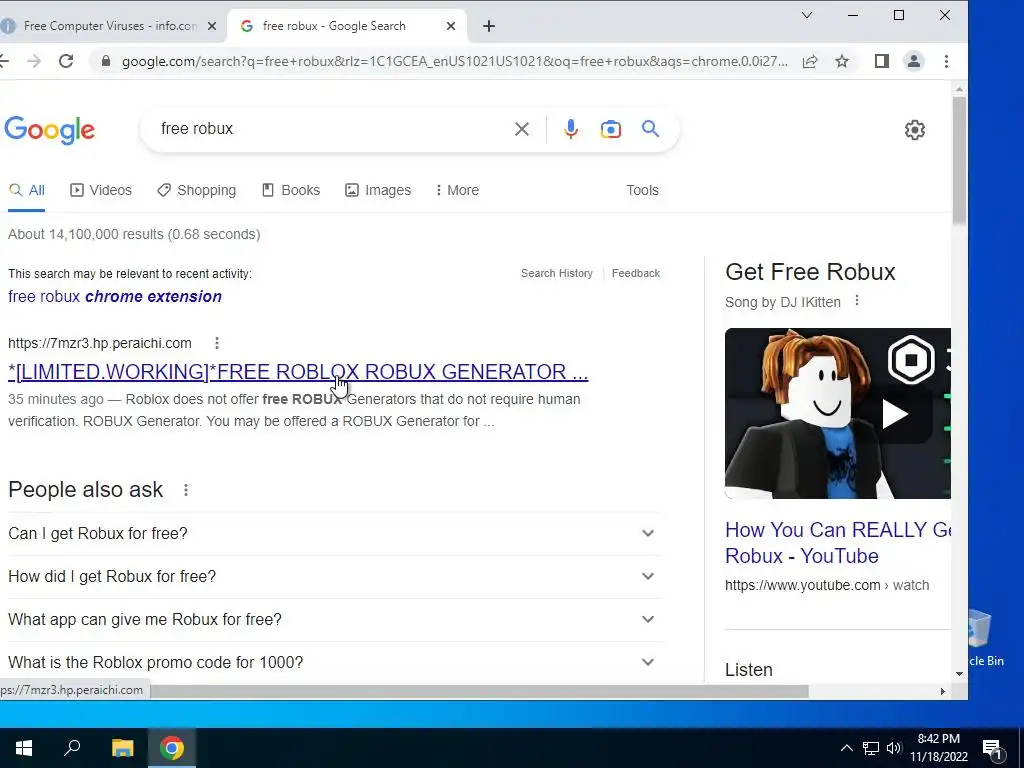Click the Get Free Robux heading
1024x768 pixels.
810,272
